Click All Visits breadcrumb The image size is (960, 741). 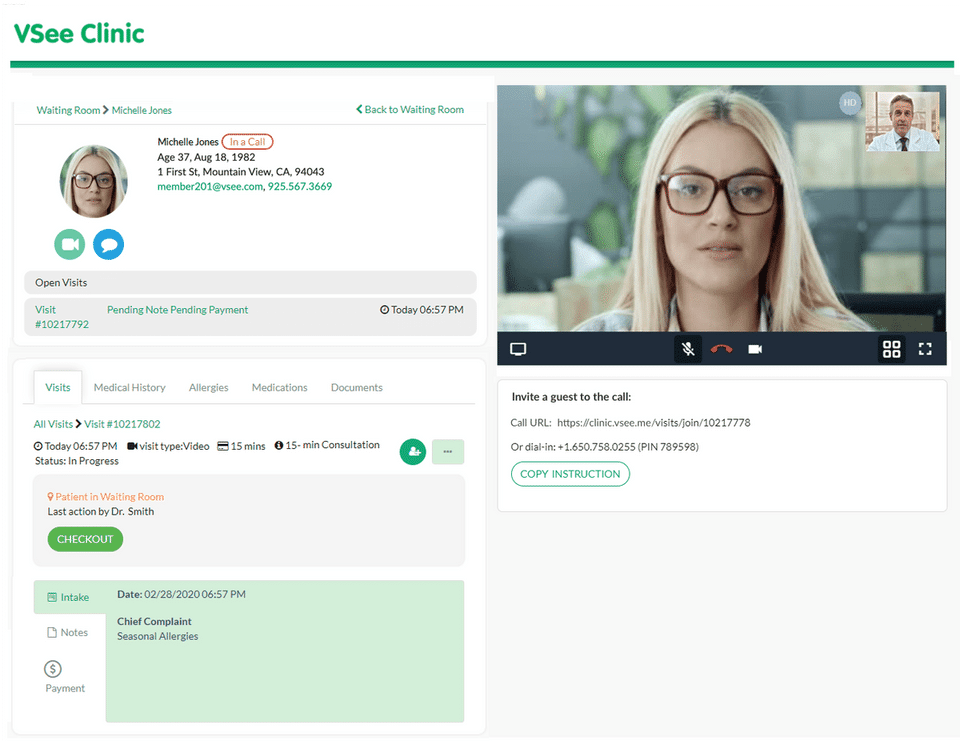click(53, 424)
